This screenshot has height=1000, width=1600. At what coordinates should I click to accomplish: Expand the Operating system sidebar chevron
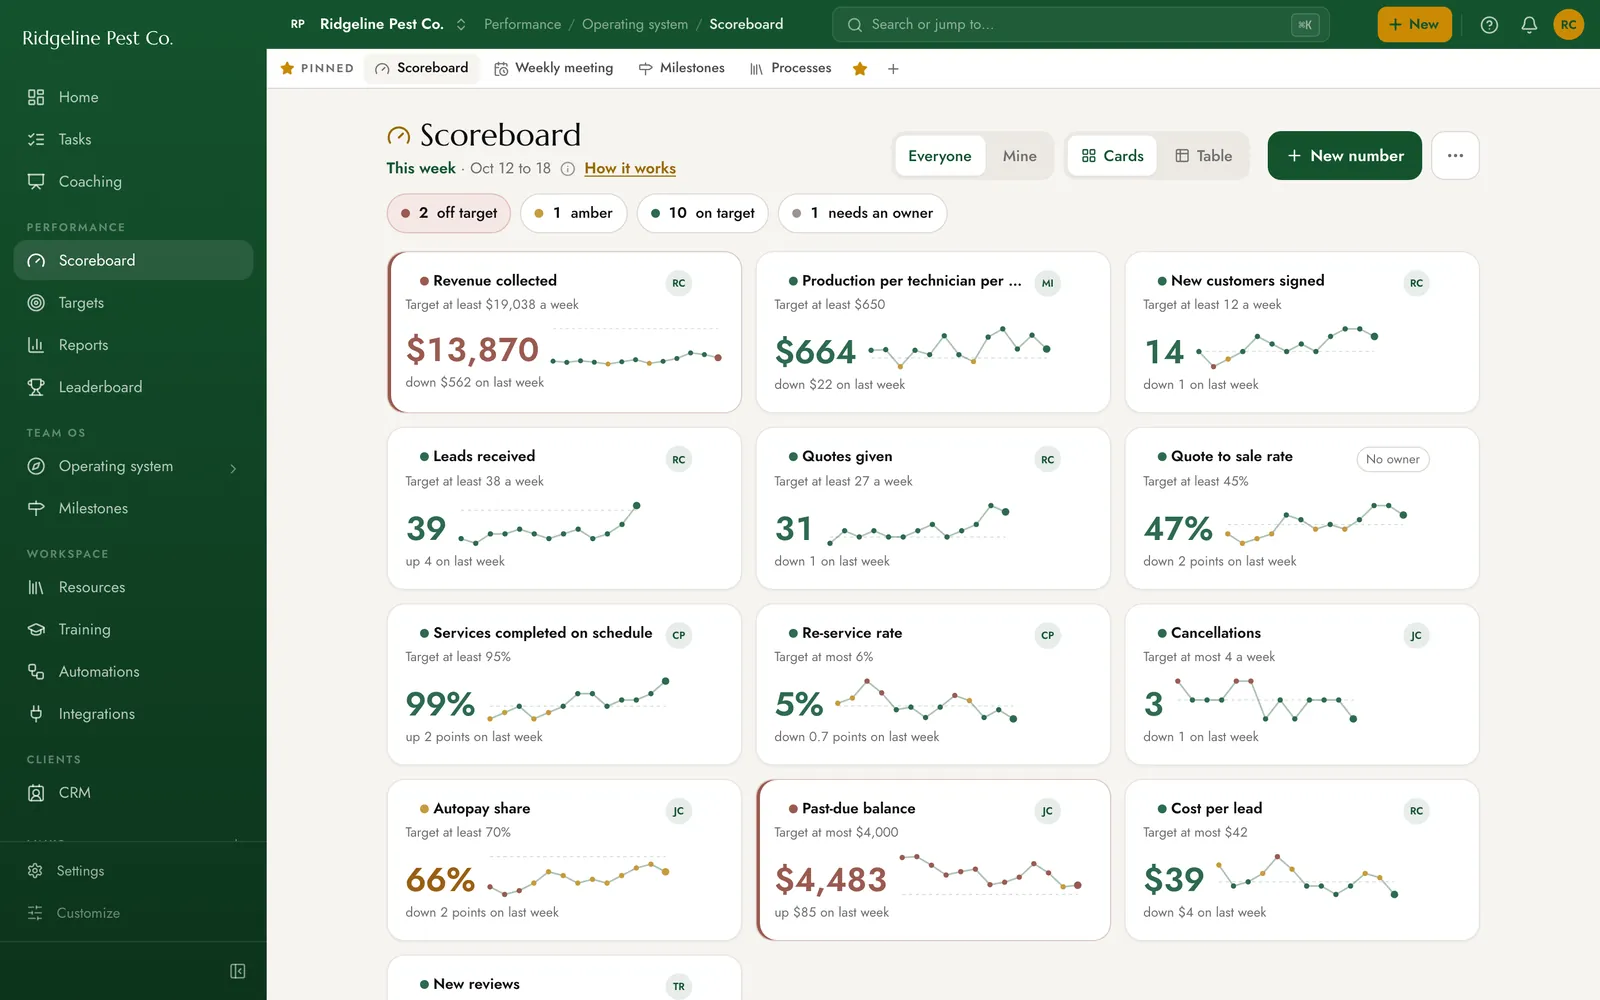coord(233,468)
